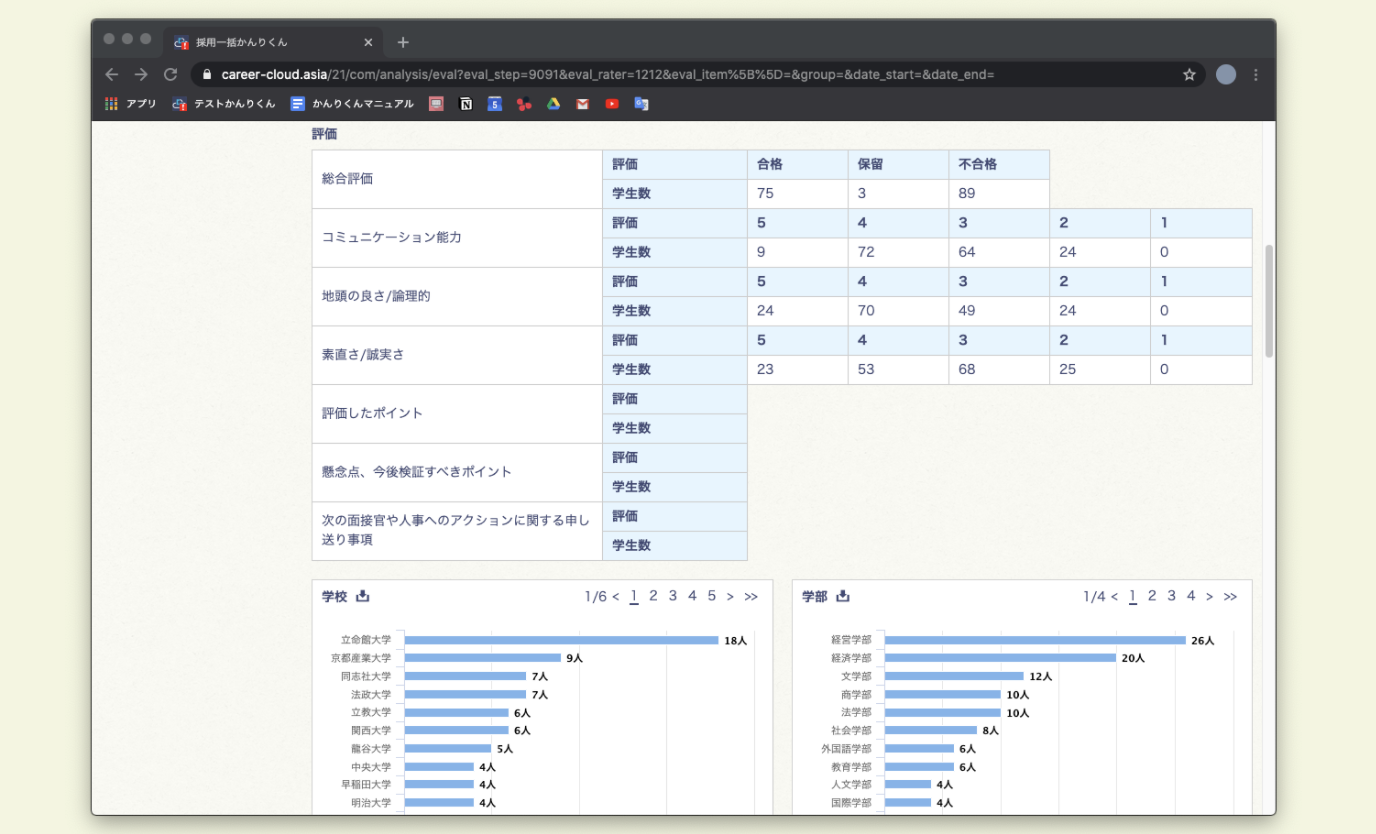Open the Notion bookmark icon
The height and width of the screenshot is (834, 1376).
tap(465, 103)
